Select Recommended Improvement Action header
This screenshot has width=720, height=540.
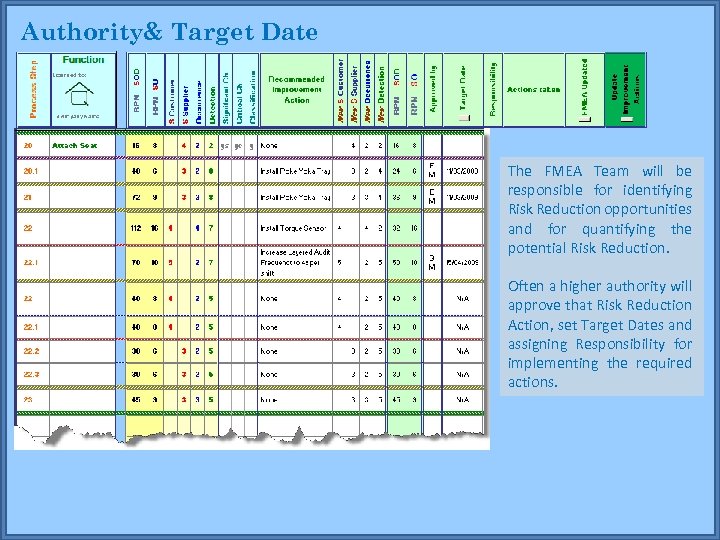pos(297,90)
